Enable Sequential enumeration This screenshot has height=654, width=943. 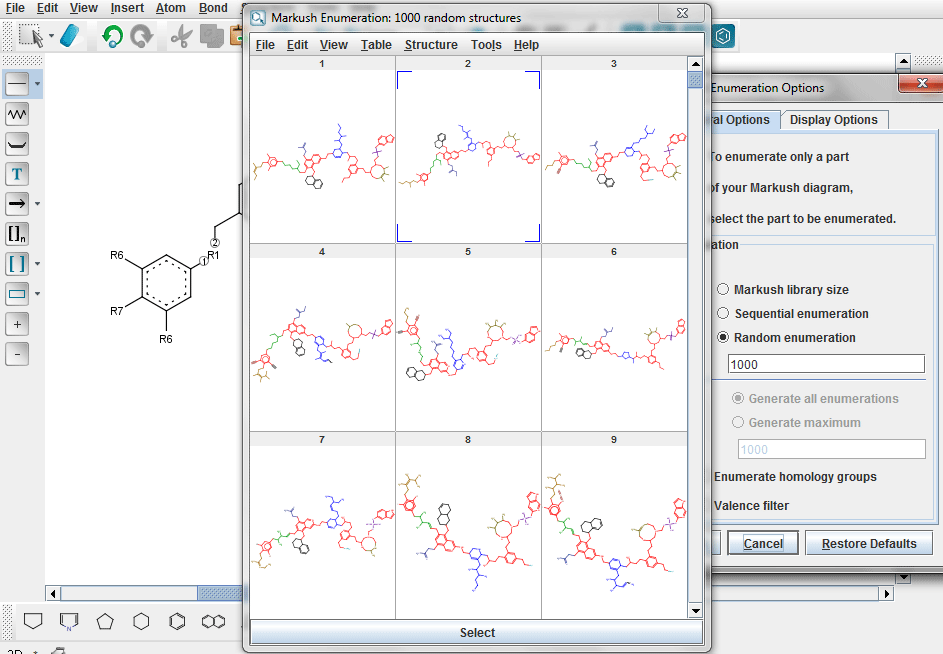pyautogui.click(x=723, y=313)
